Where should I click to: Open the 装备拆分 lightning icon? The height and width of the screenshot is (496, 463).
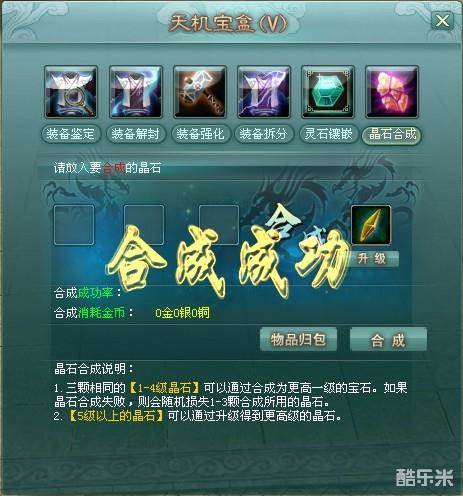click(264, 92)
